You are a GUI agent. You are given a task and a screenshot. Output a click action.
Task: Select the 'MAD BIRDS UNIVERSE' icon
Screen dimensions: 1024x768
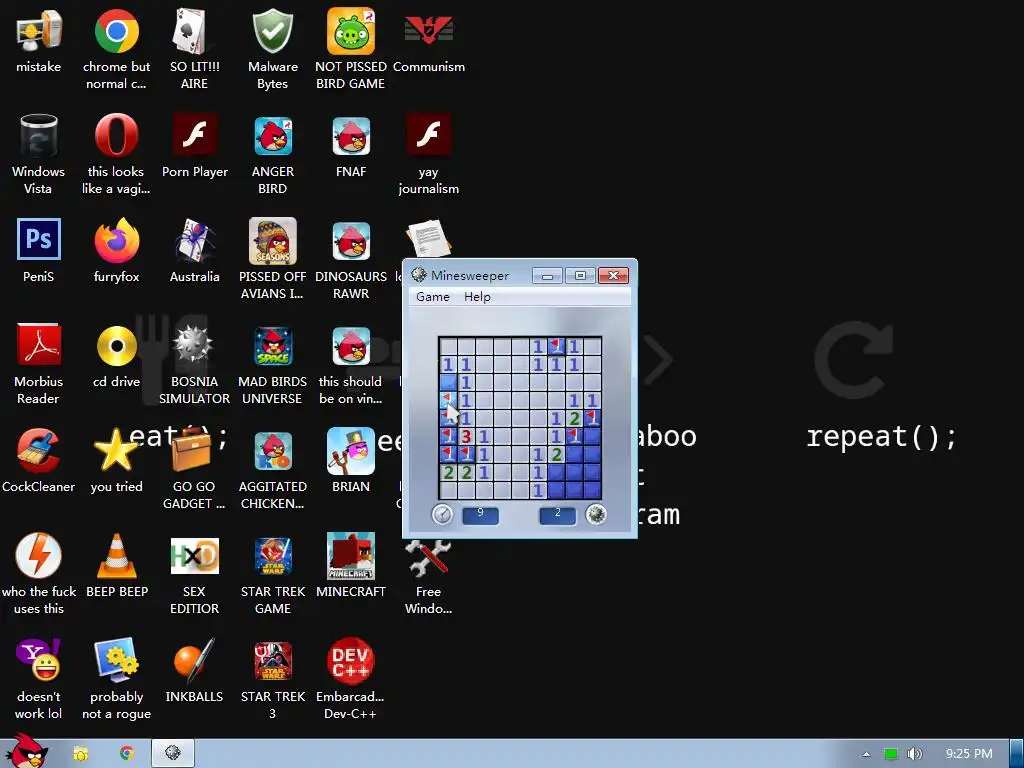click(272, 364)
